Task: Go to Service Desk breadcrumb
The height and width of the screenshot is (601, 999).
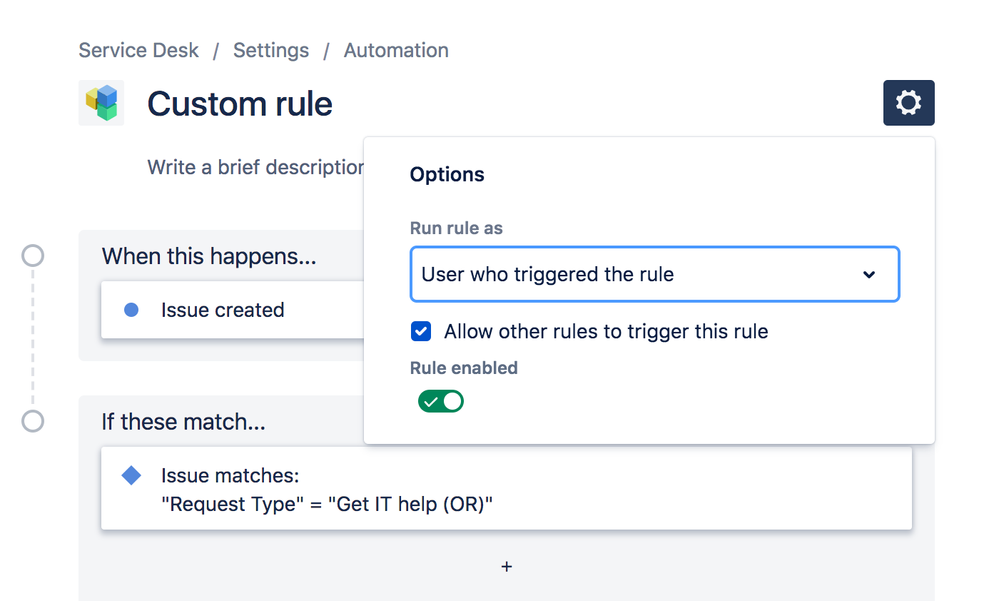Action: pyautogui.click(x=139, y=50)
